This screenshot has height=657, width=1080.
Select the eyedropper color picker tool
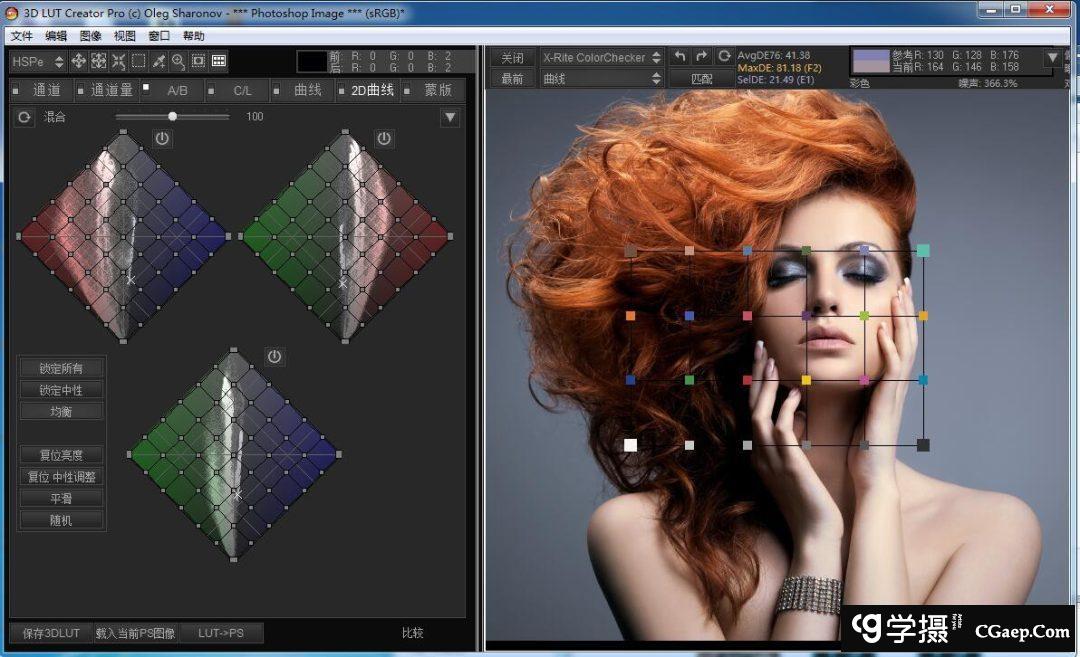158,61
